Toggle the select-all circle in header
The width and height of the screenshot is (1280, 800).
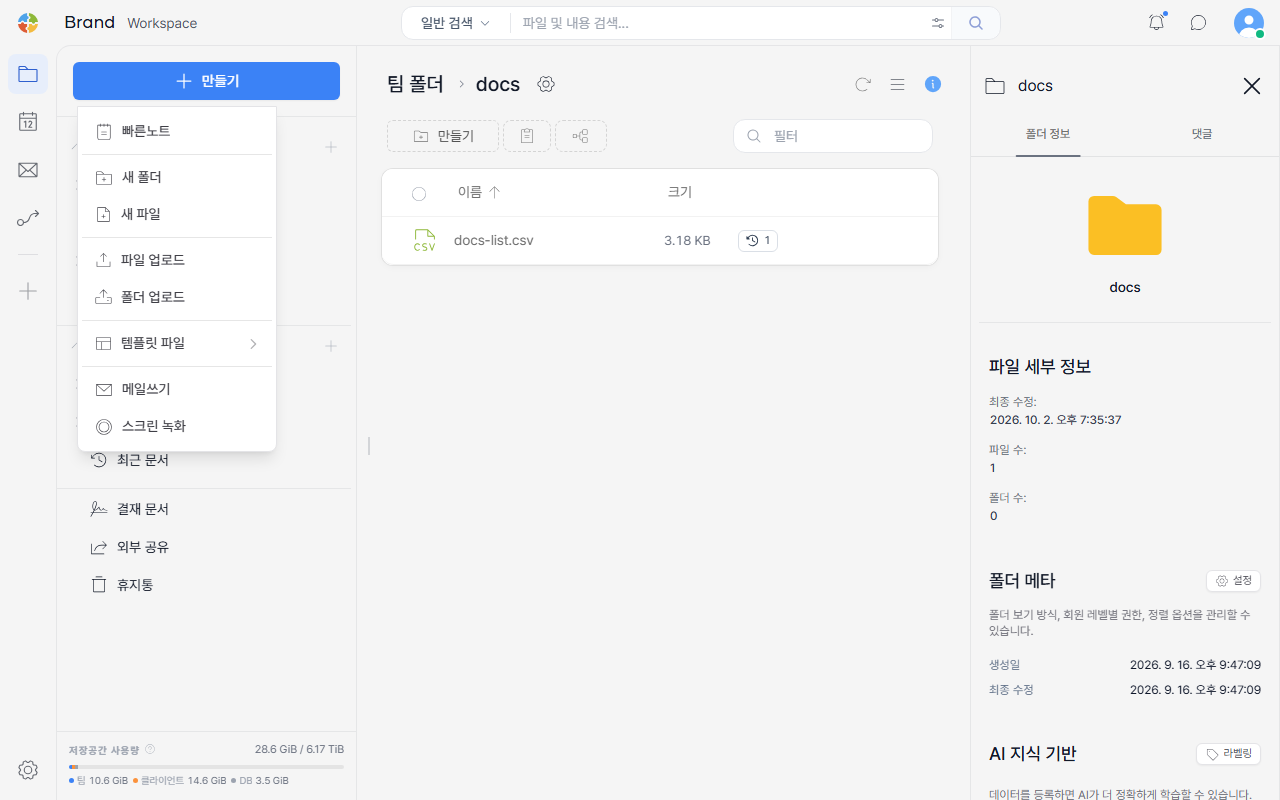419,194
